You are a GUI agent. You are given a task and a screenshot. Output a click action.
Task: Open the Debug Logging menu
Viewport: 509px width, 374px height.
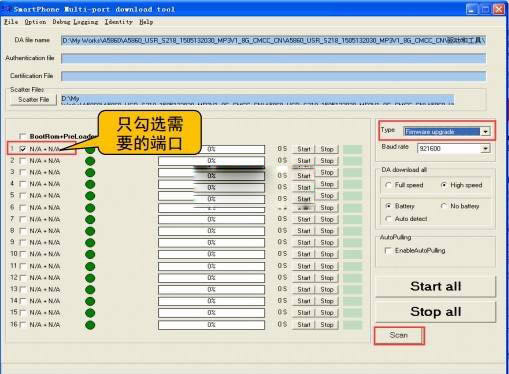75,22
